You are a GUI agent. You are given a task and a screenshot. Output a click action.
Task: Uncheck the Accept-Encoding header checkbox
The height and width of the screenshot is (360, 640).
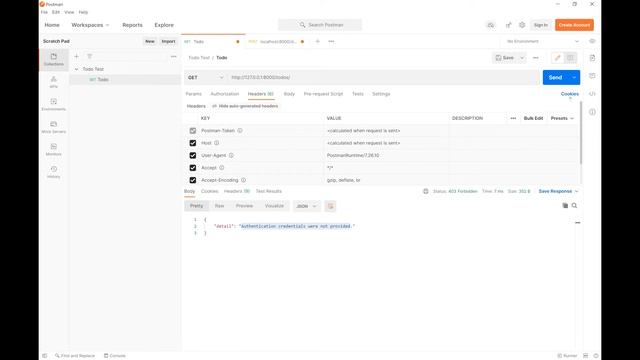(193, 180)
